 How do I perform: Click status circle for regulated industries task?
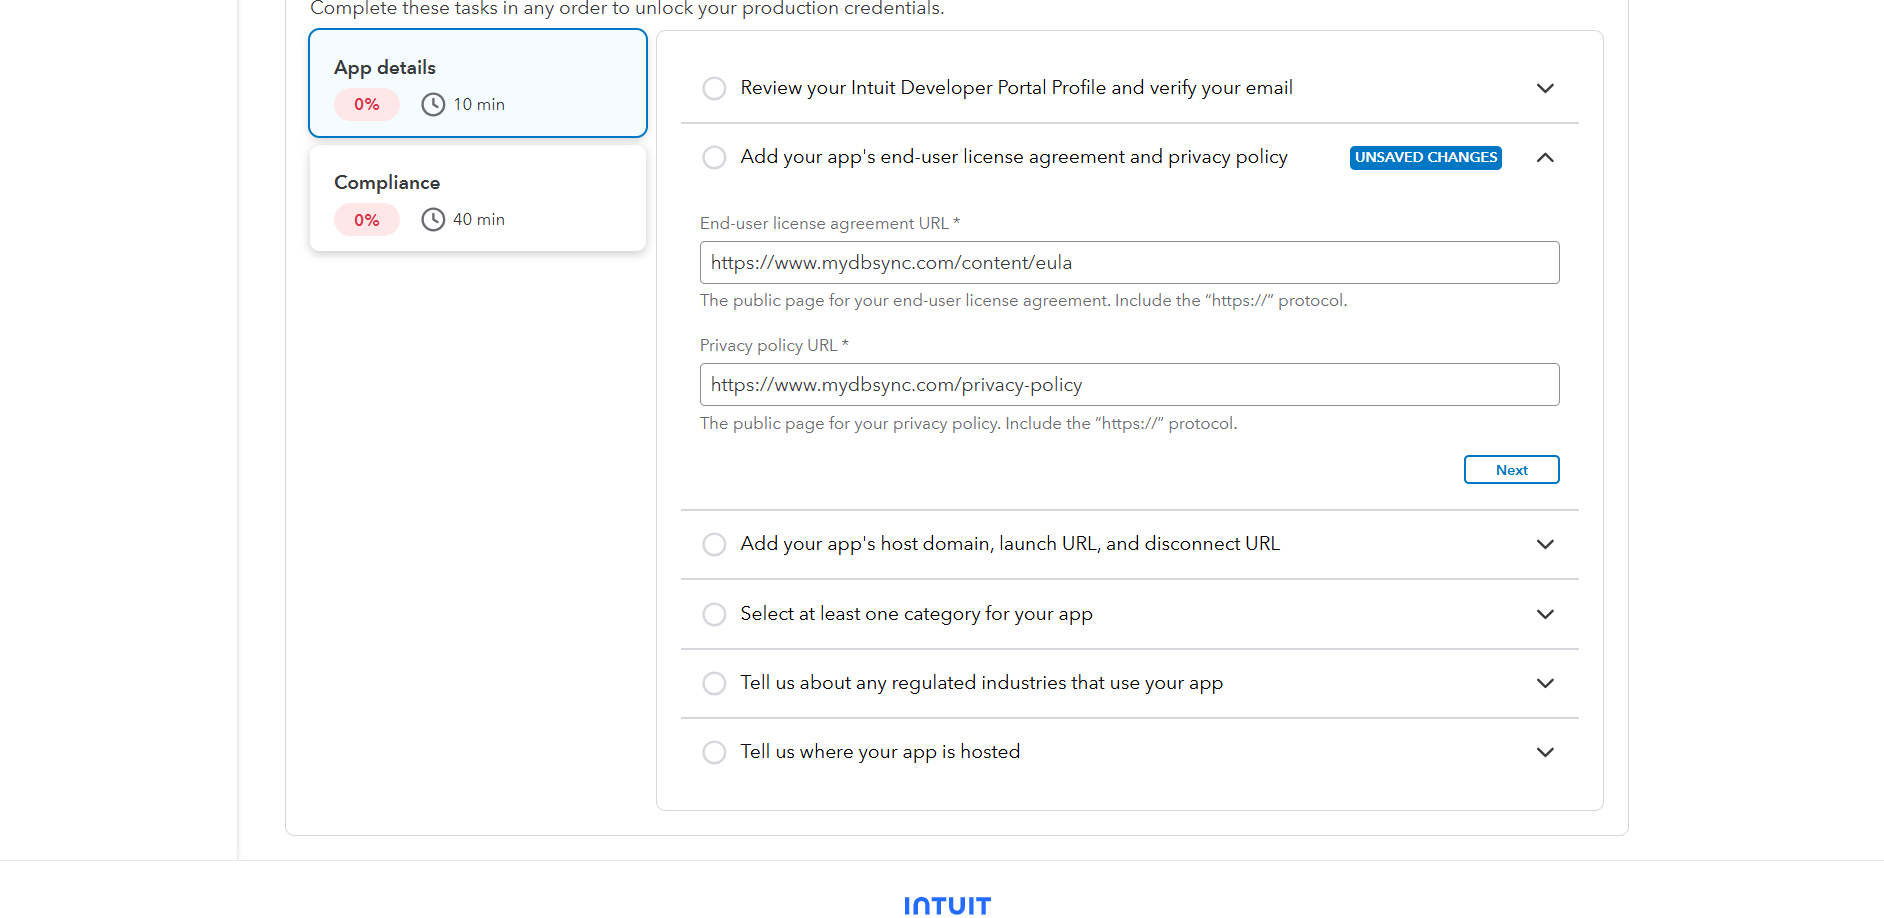714,683
